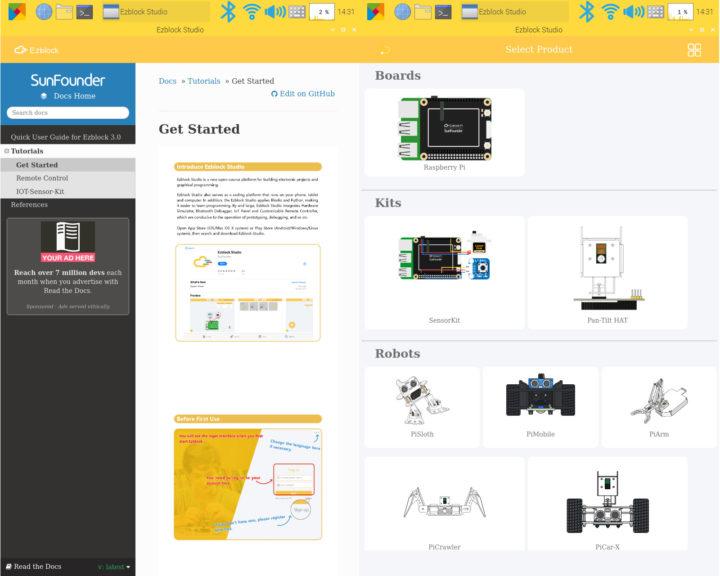
Task: Click the volume speaker icon in right taskbar
Action: pos(634,11)
